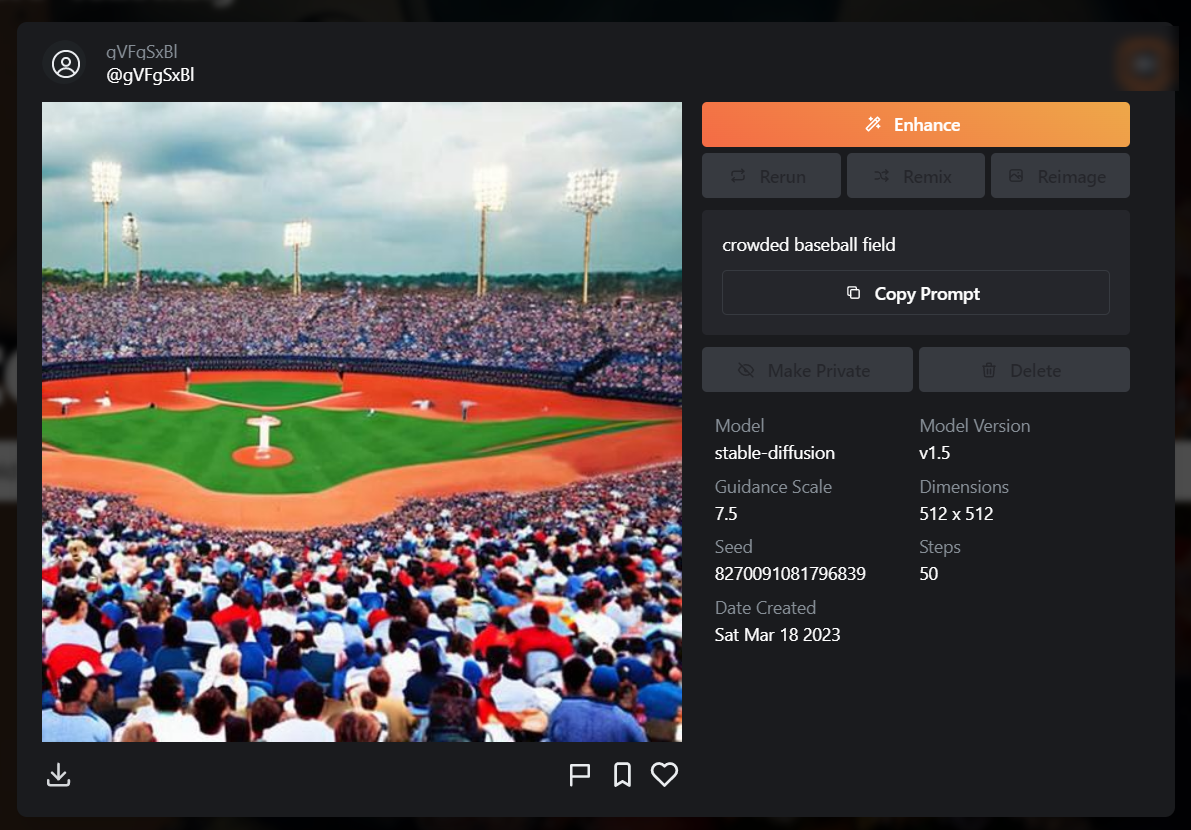Copy the prompt text
The height and width of the screenshot is (830, 1191).
(x=915, y=293)
